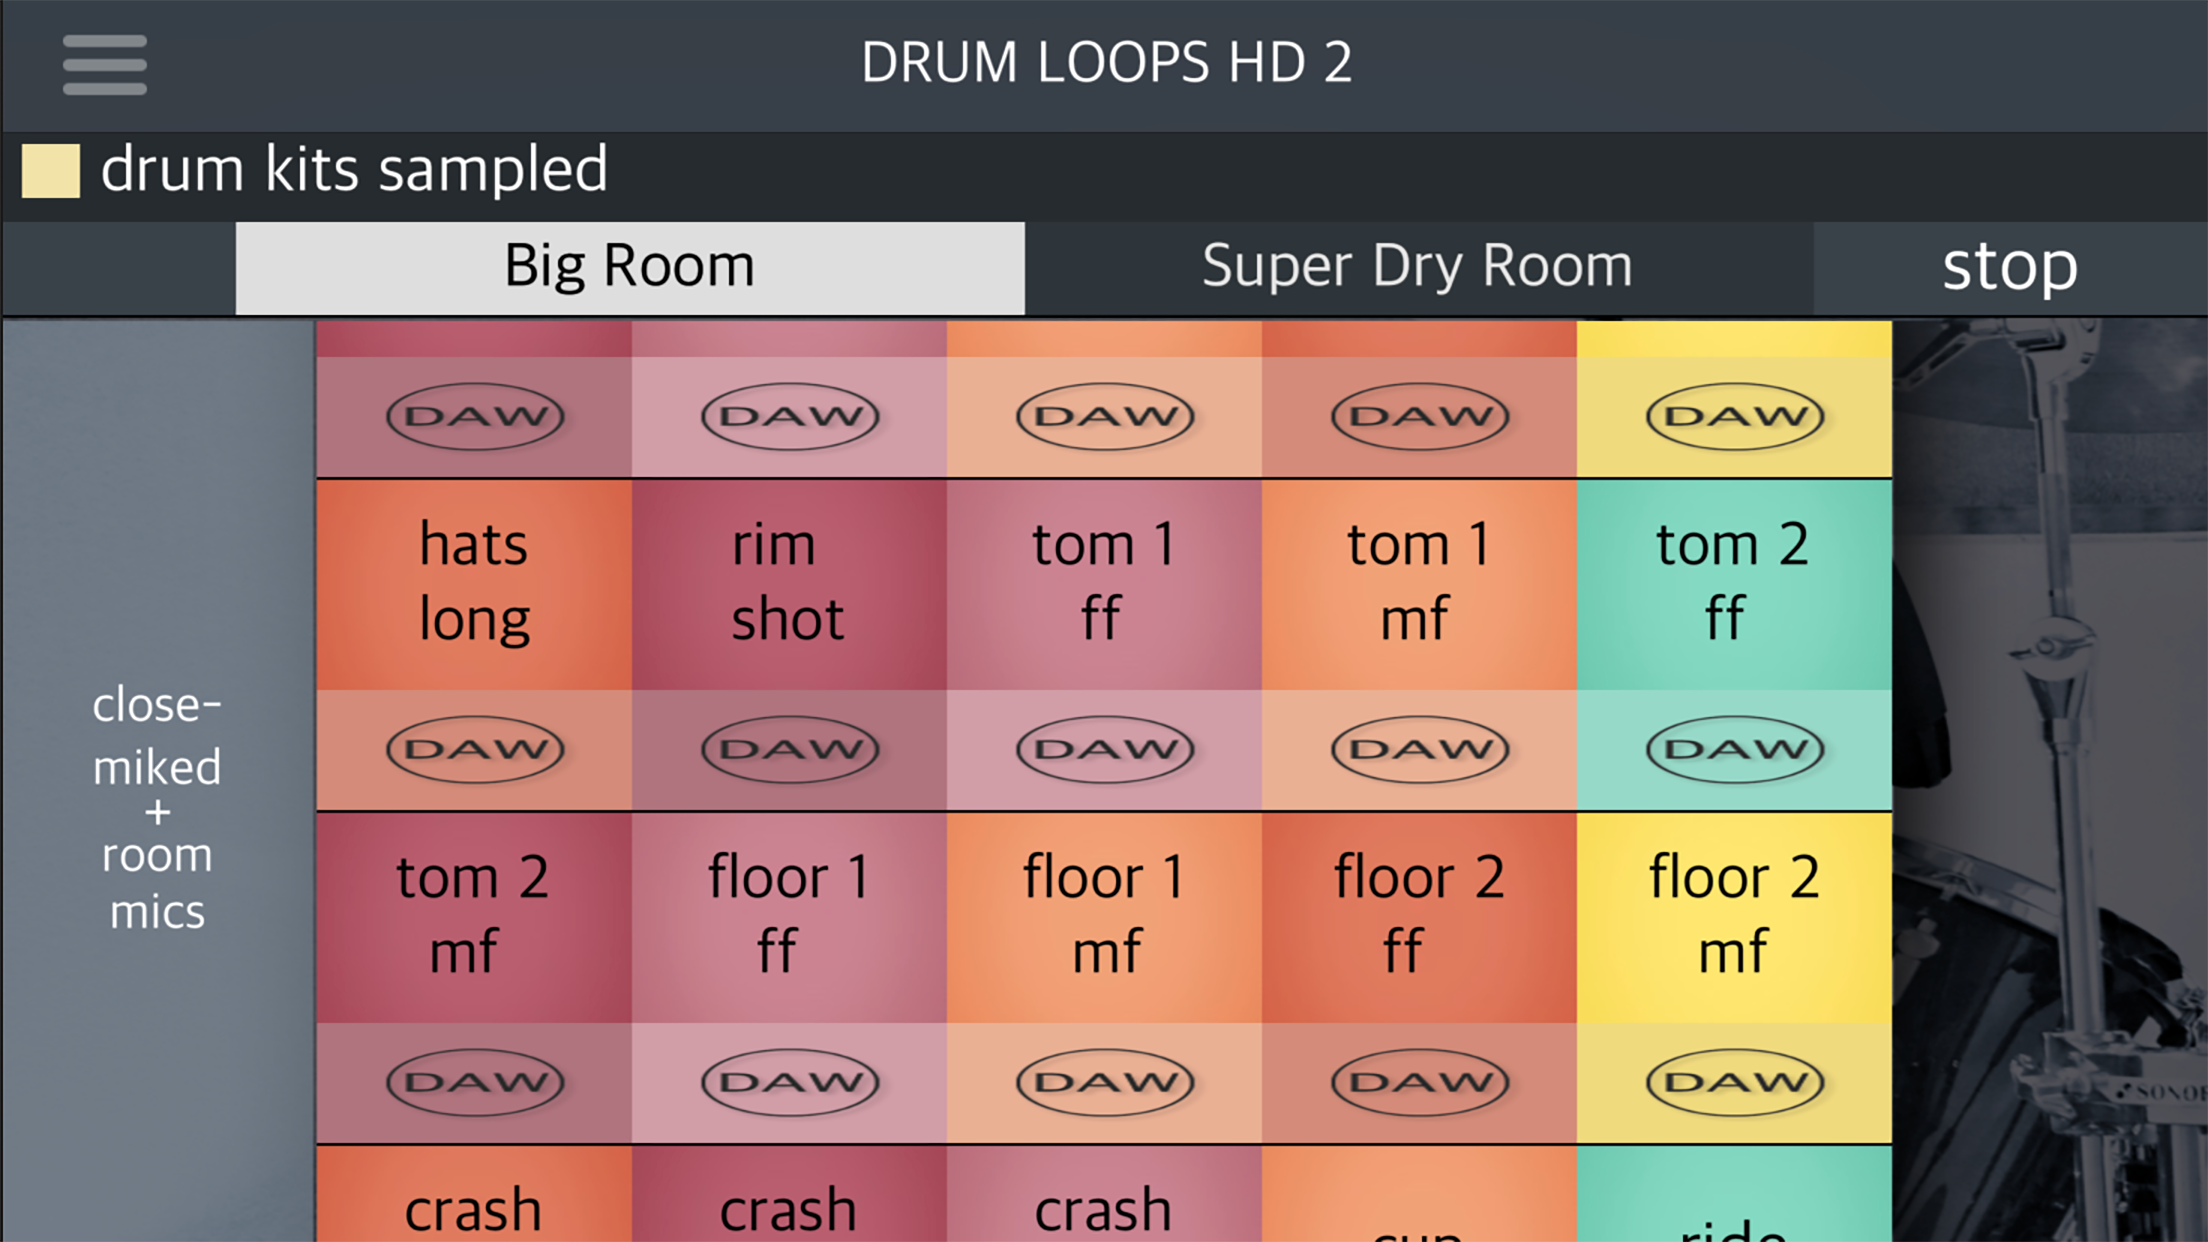Switch to the Big Room tab
Viewport: 2208px width, 1242px height.
tap(630, 267)
